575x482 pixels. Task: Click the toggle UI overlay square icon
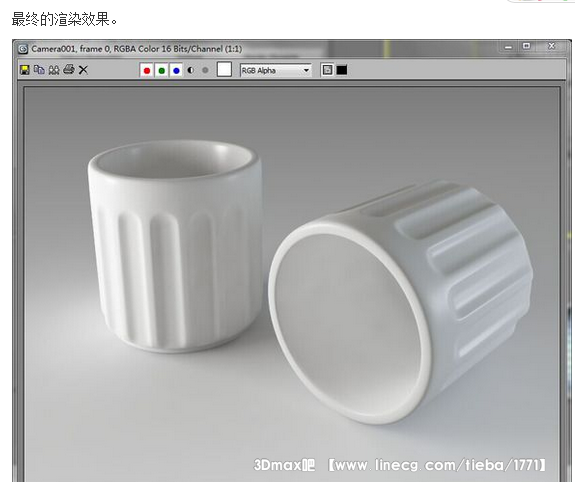327,70
